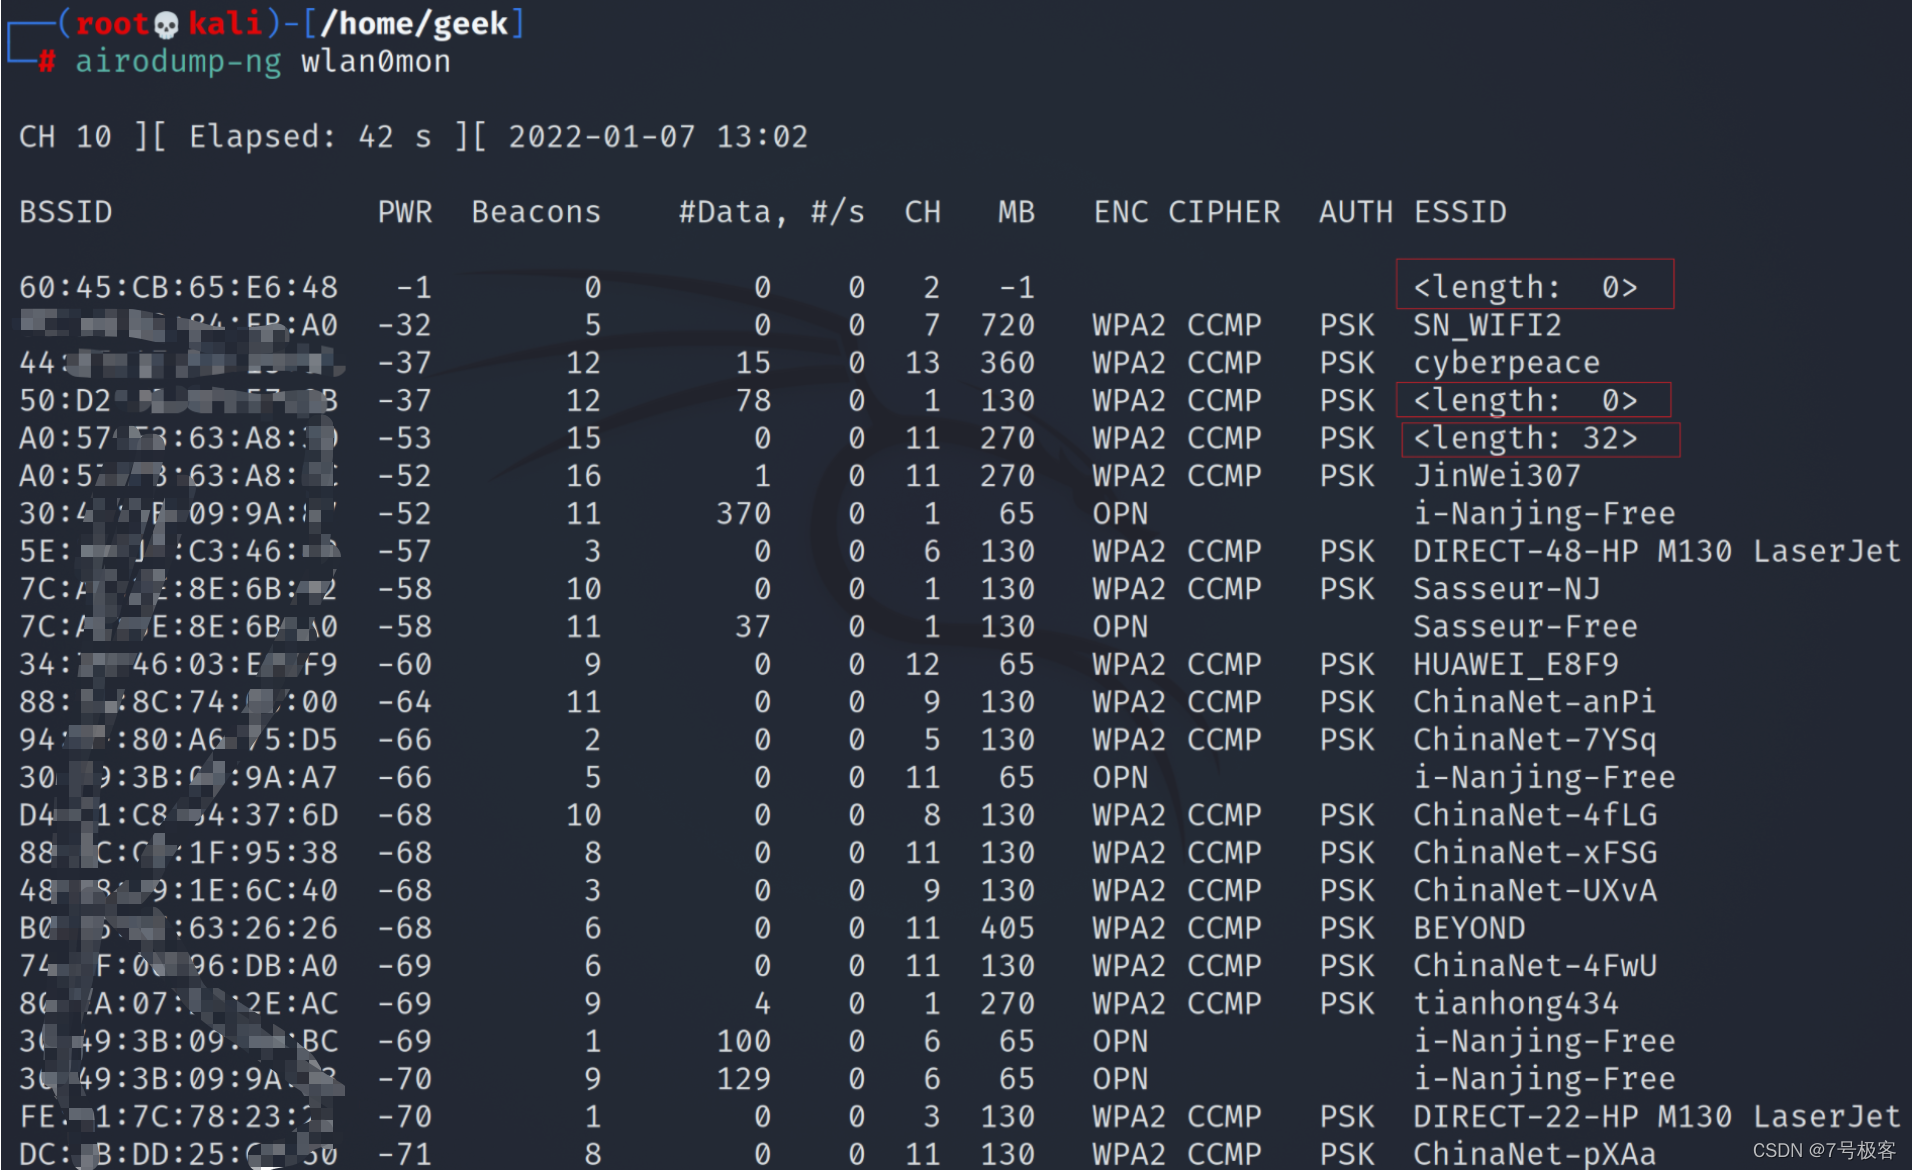This screenshot has width=1912, height=1170.
Task: Click the Beacons column header
Action: click(x=536, y=212)
